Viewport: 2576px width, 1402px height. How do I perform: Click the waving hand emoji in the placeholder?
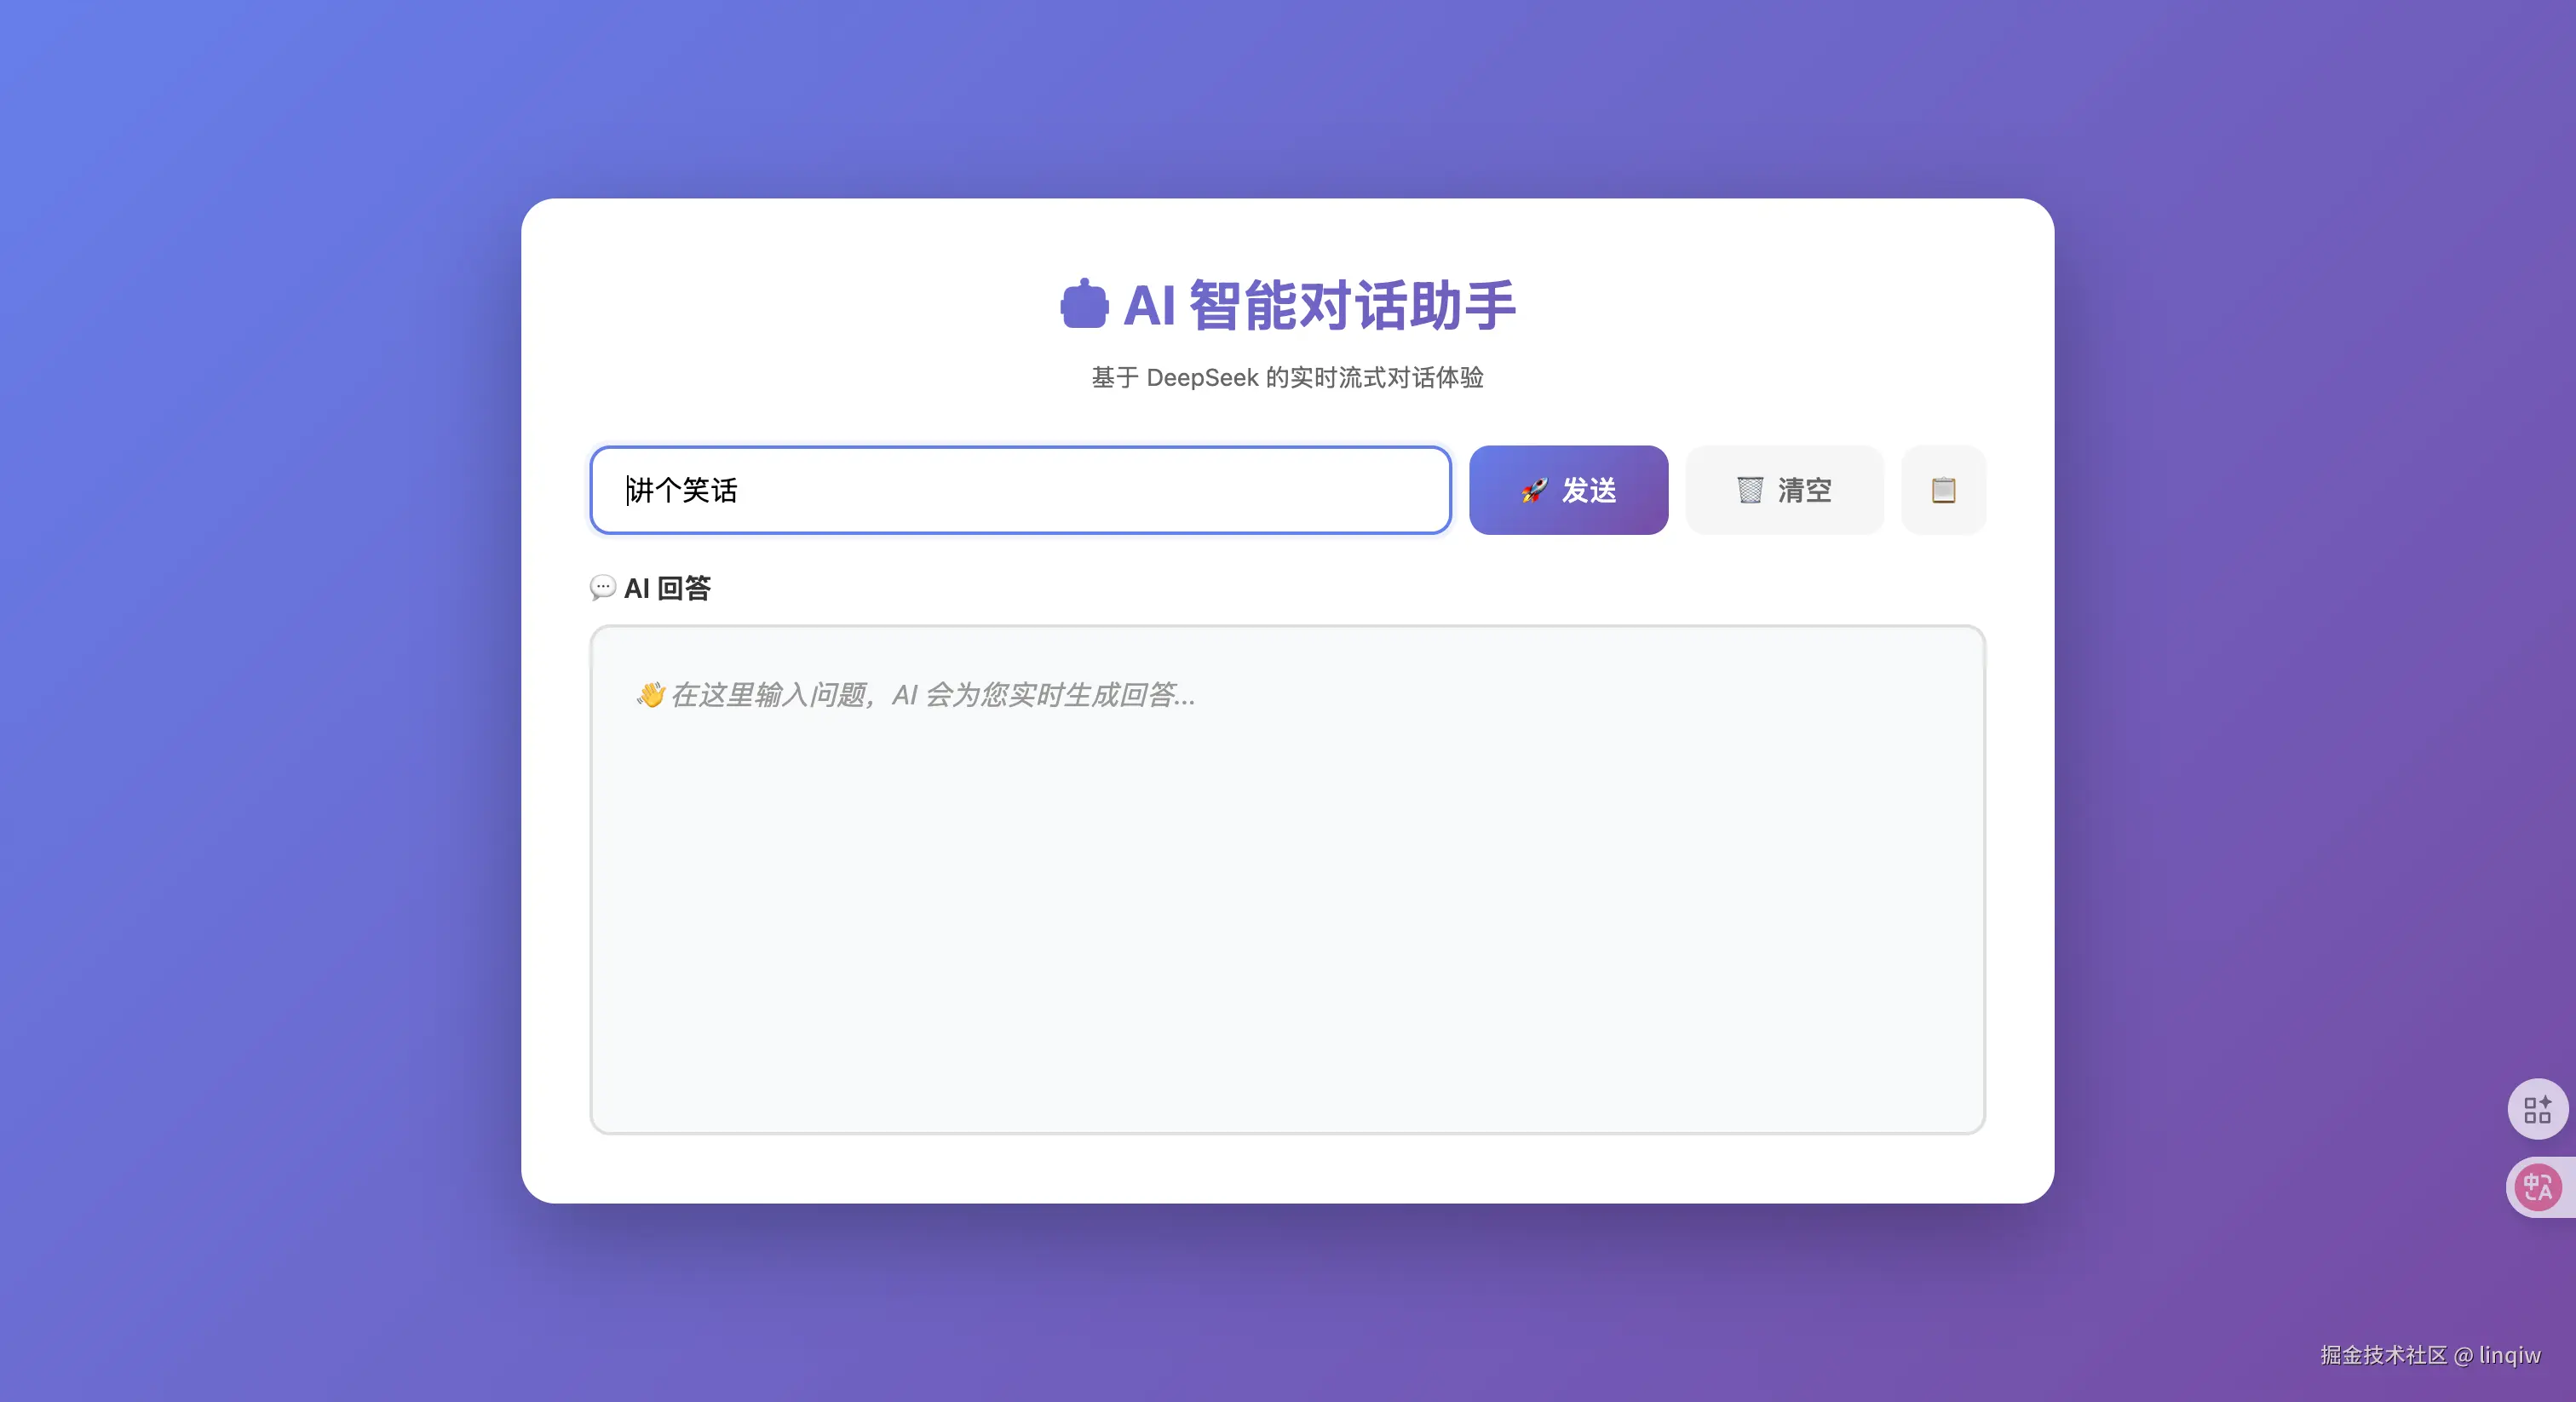click(650, 695)
